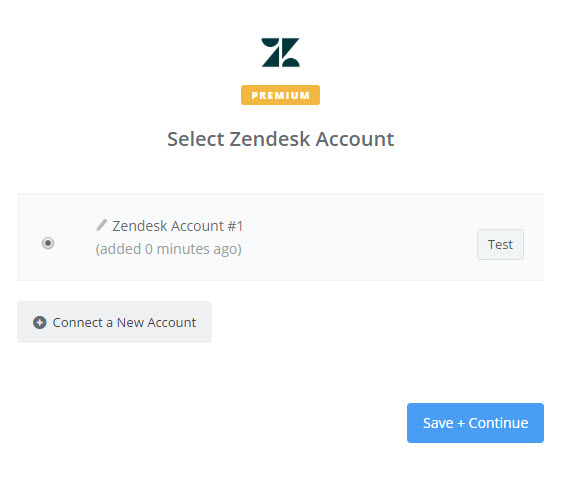Click the plus circle icon
562x477 pixels.
click(x=40, y=322)
